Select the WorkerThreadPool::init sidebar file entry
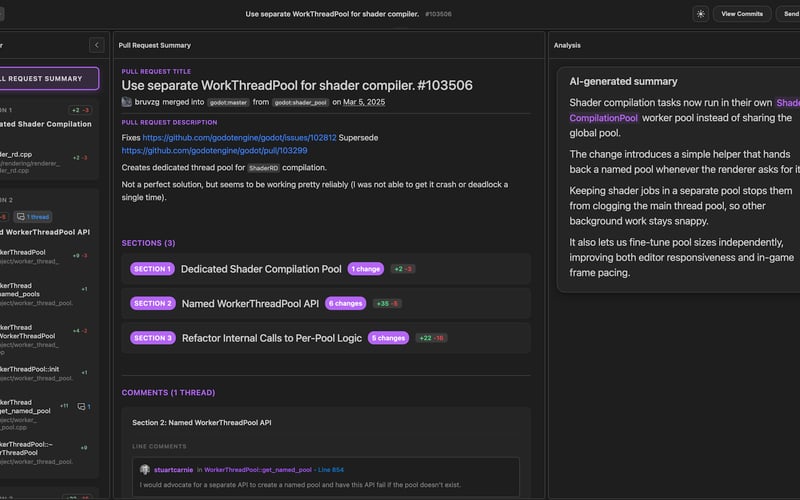800x500 pixels. [46, 373]
